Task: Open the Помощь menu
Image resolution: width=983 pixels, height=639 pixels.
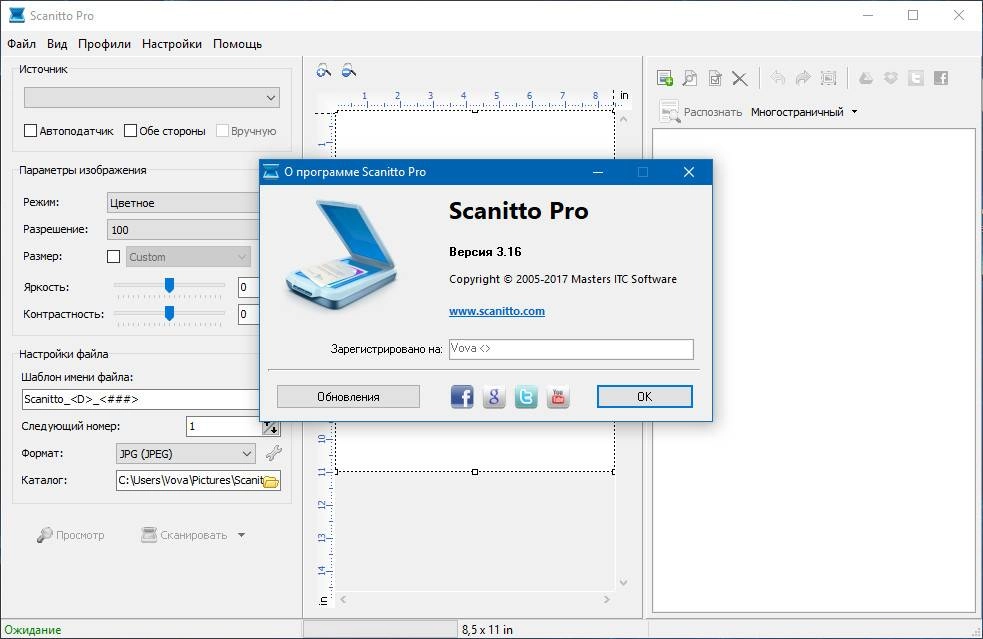Action: 238,44
